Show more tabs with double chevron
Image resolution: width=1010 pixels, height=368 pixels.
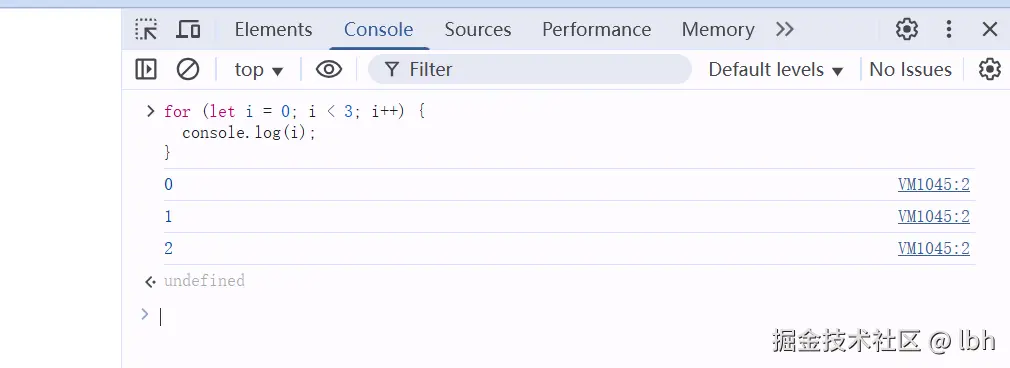click(785, 29)
